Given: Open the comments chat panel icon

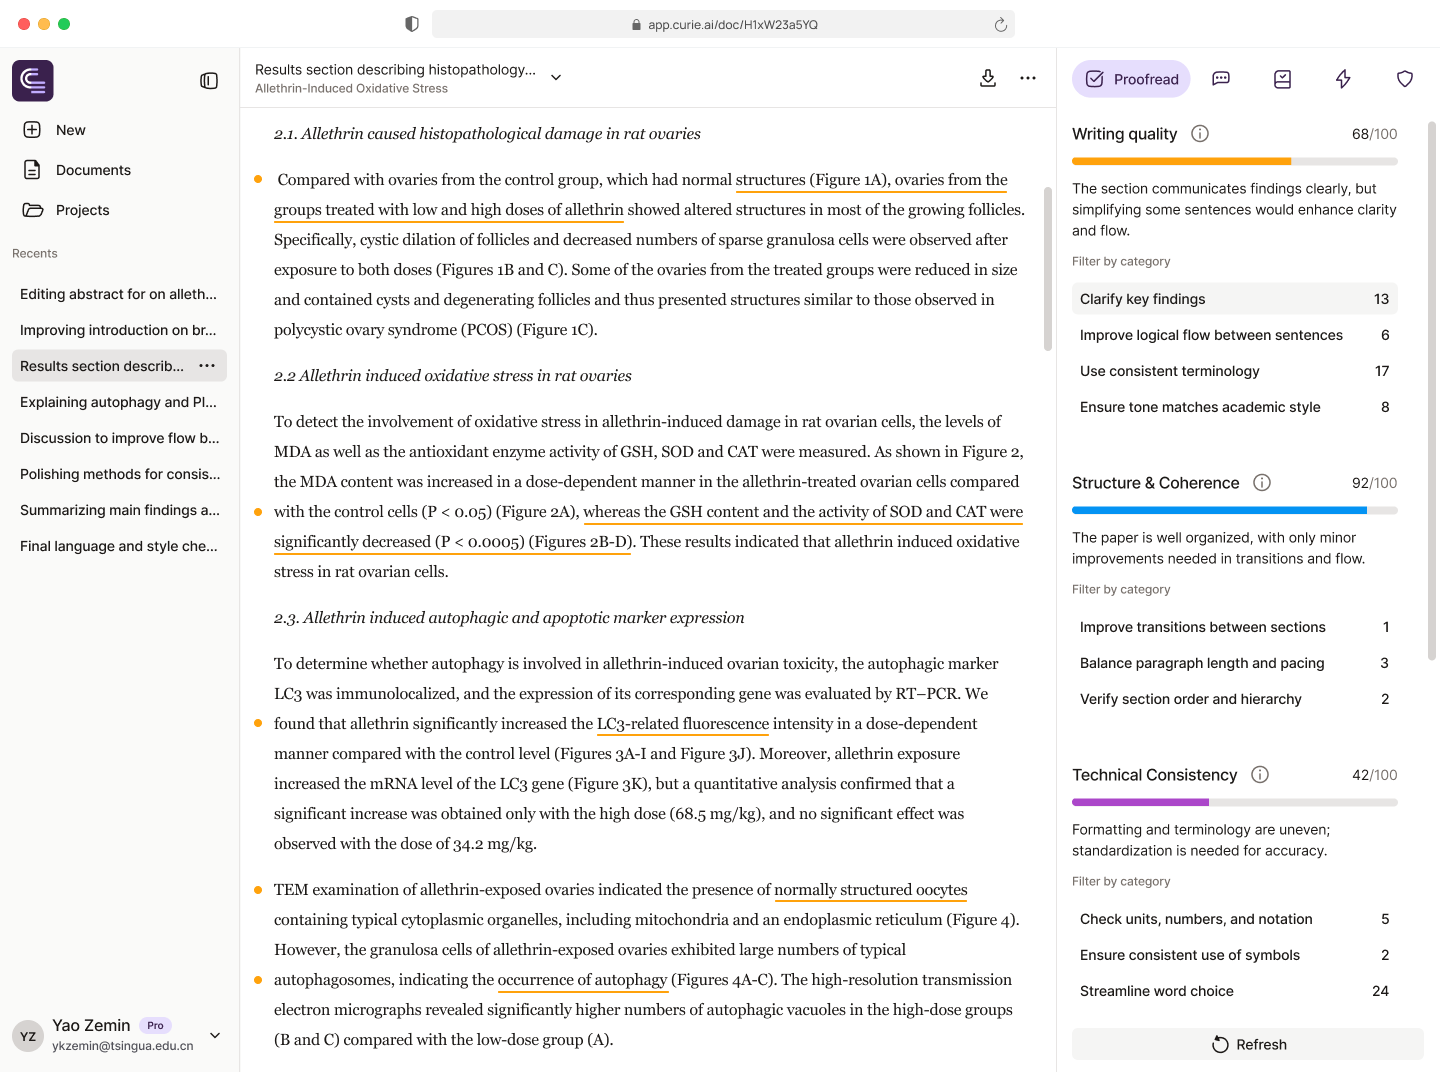Looking at the screenshot, I should [x=1221, y=79].
